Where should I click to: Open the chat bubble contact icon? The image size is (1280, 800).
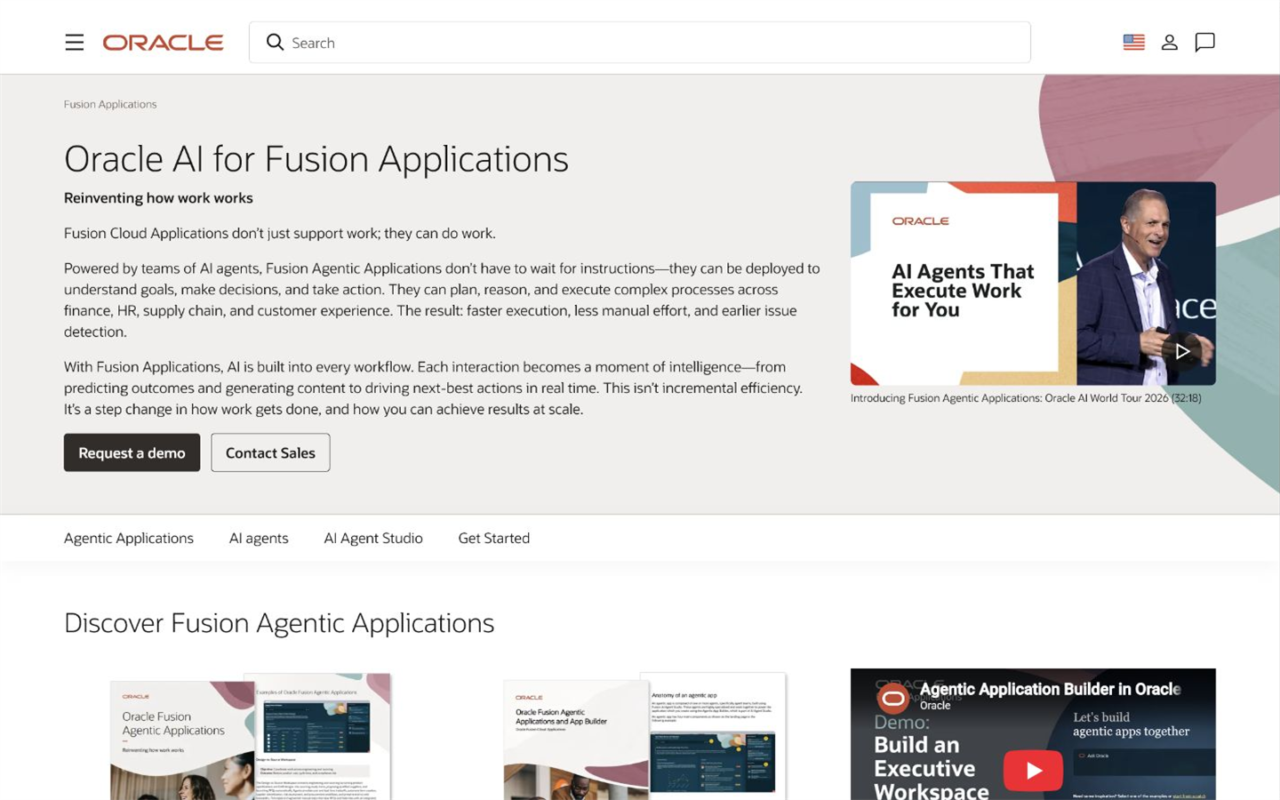click(1205, 42)
